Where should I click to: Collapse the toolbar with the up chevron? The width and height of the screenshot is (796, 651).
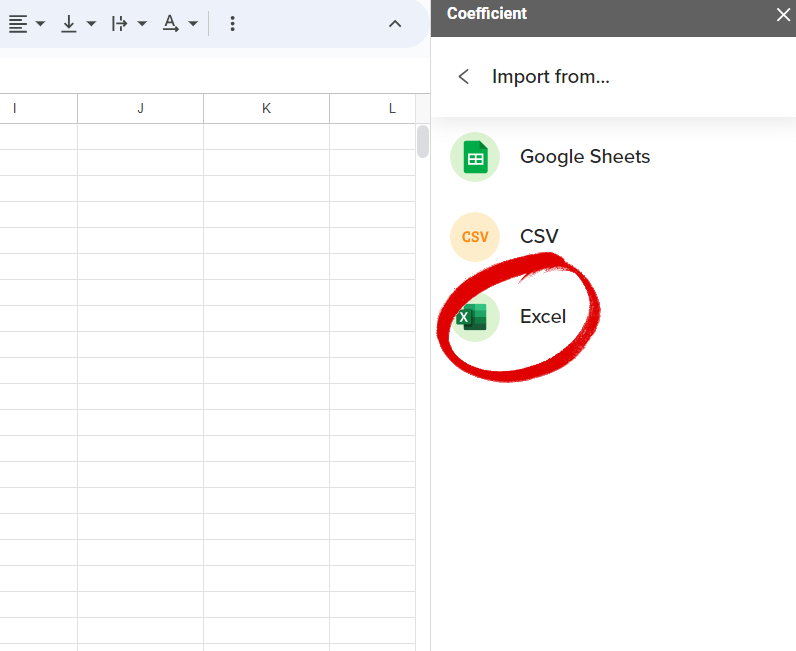[x=395, y=24]
